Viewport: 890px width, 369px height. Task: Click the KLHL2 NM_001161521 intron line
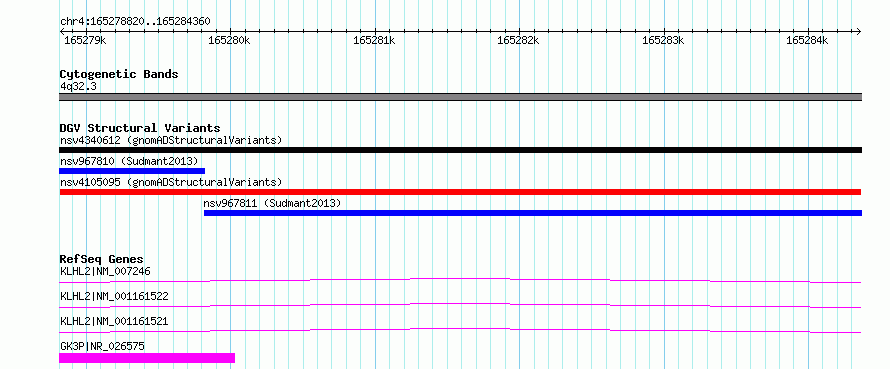[460, 330]
